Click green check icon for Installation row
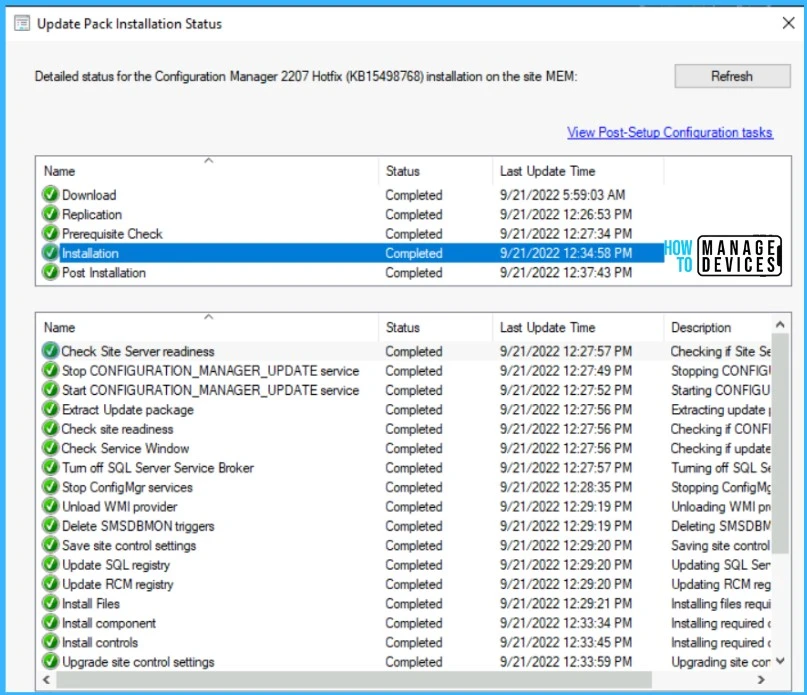 pyautogui.click(x=50, y=253)
